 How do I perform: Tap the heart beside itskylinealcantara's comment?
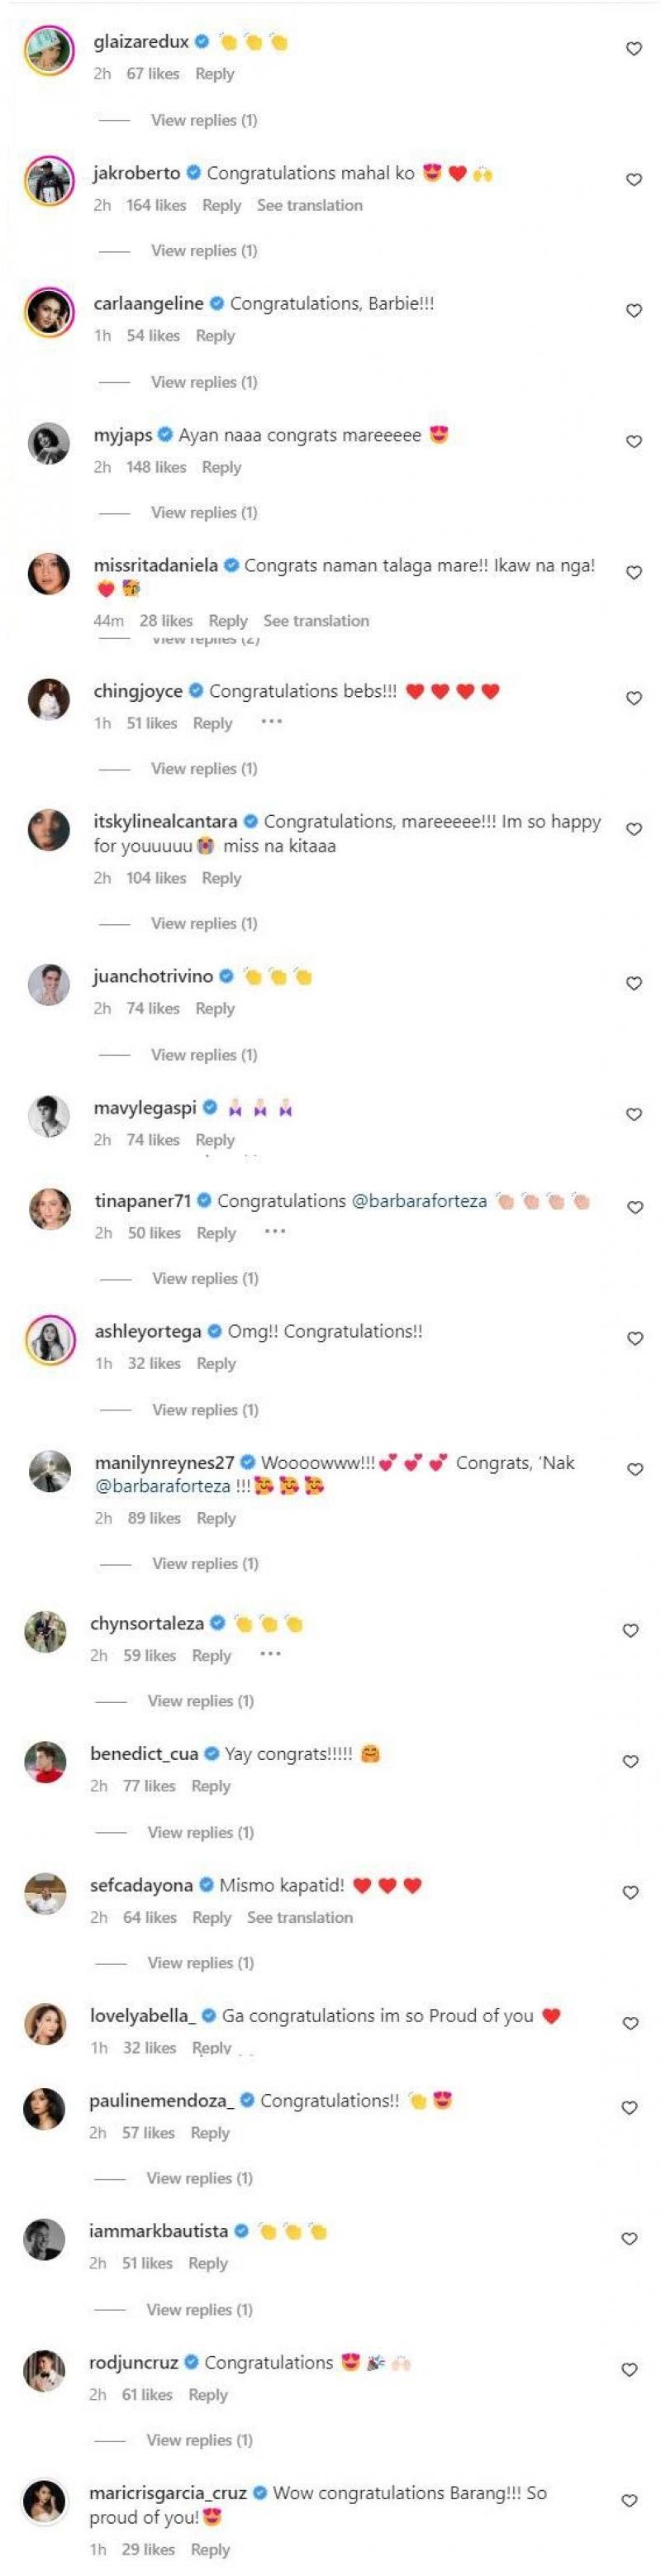(x=633, y=828)
